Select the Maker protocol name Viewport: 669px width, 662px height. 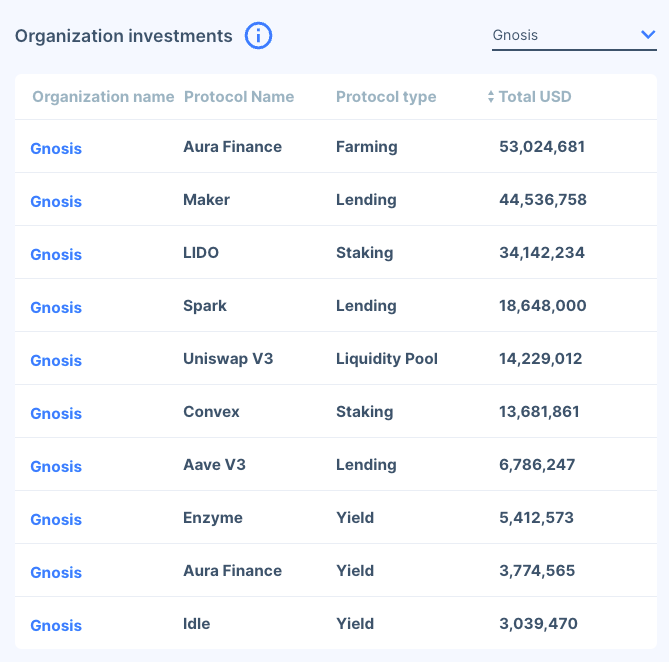[x=207, y=200]
